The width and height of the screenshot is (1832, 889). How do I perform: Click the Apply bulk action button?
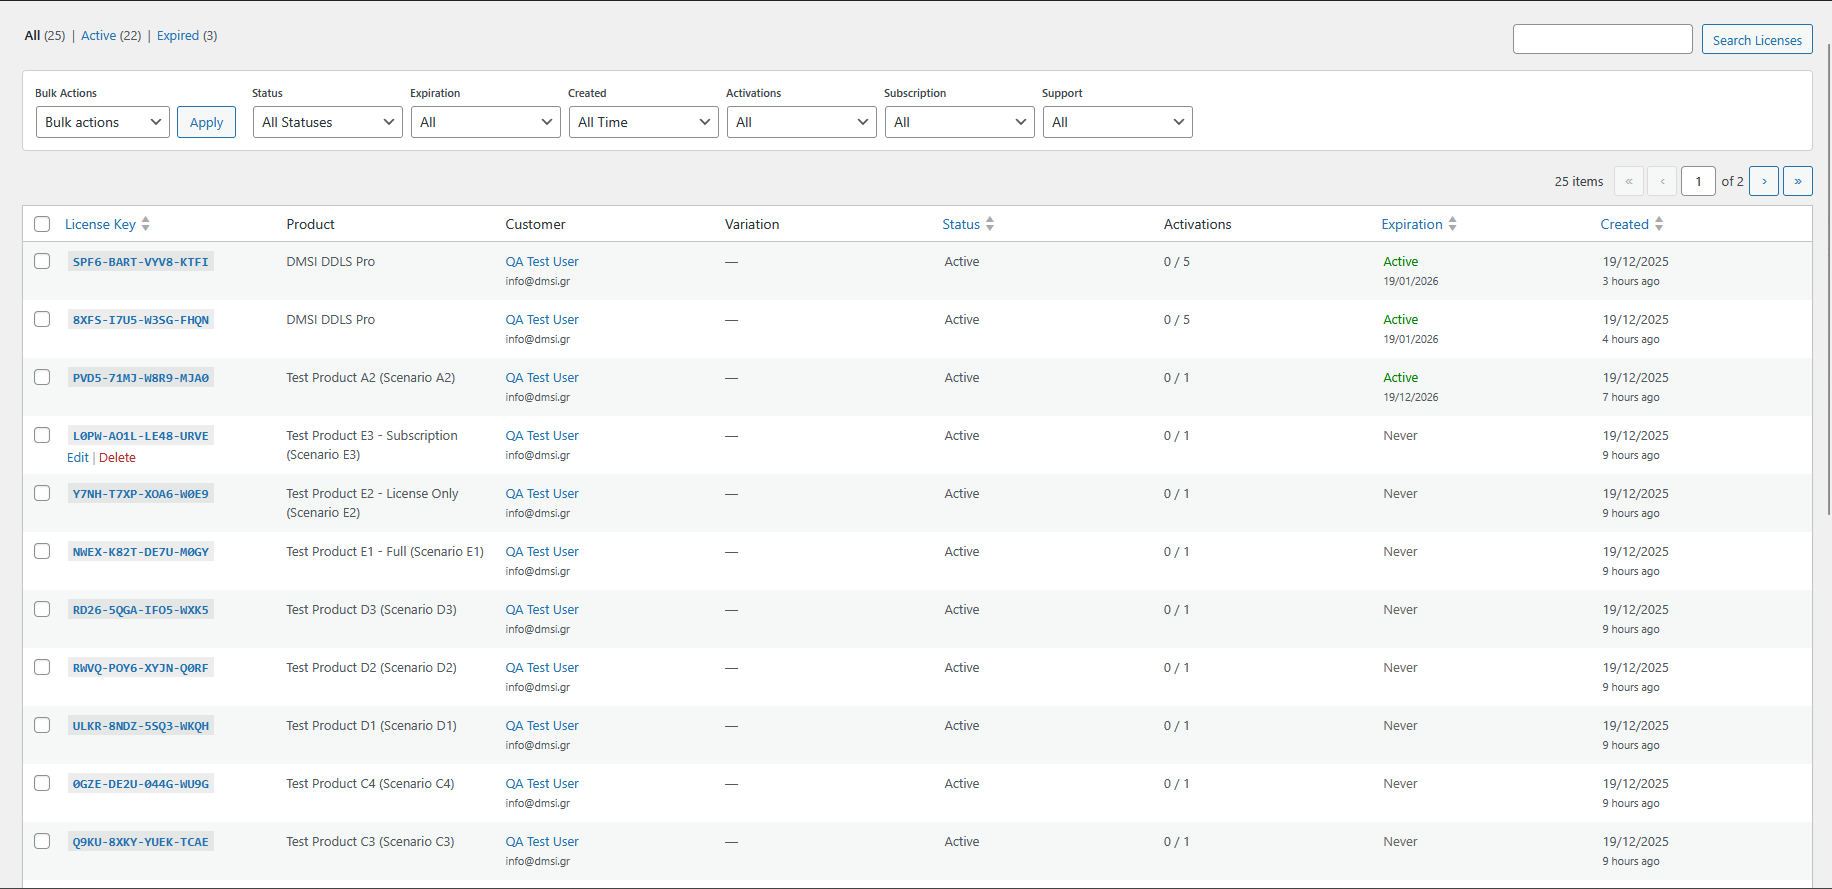(207, 122)
